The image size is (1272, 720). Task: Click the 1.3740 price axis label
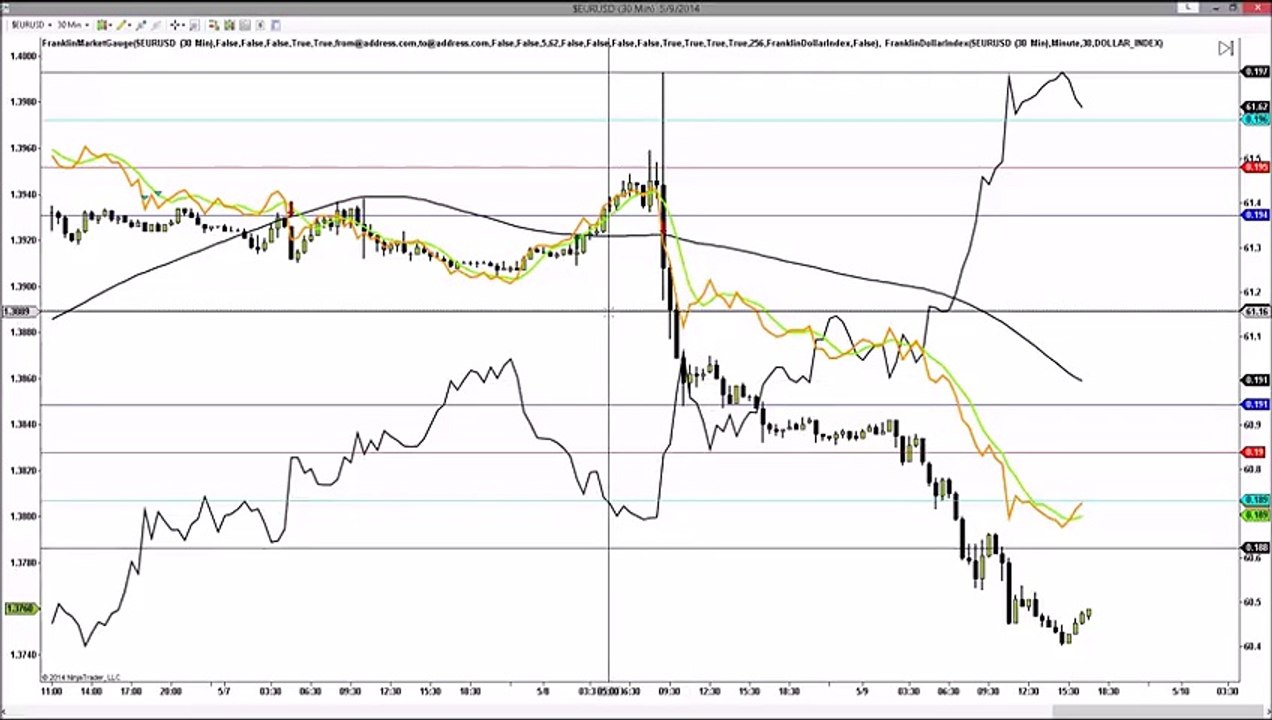(x=24, y=654)
